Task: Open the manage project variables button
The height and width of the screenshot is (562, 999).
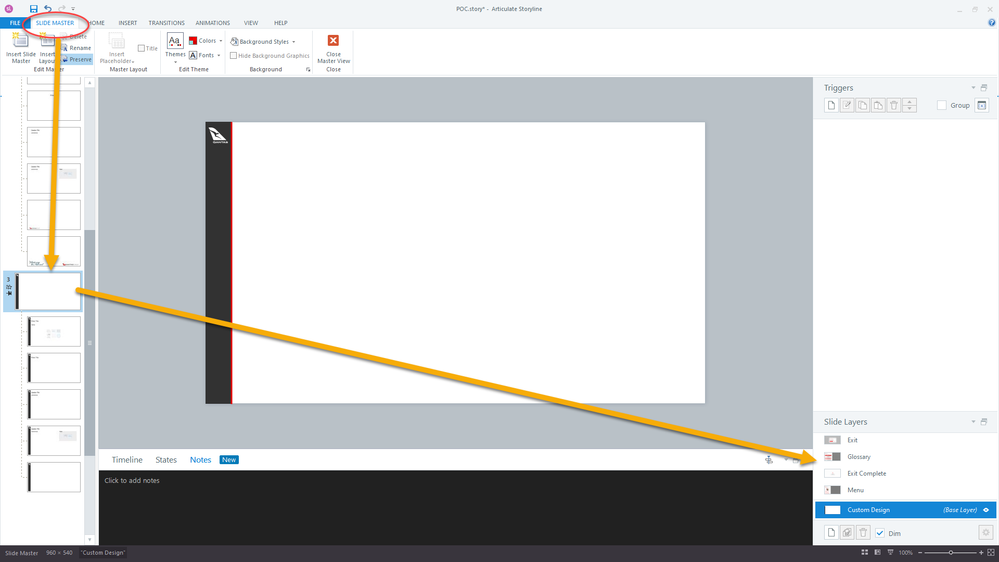Action: tap(982, 105)
